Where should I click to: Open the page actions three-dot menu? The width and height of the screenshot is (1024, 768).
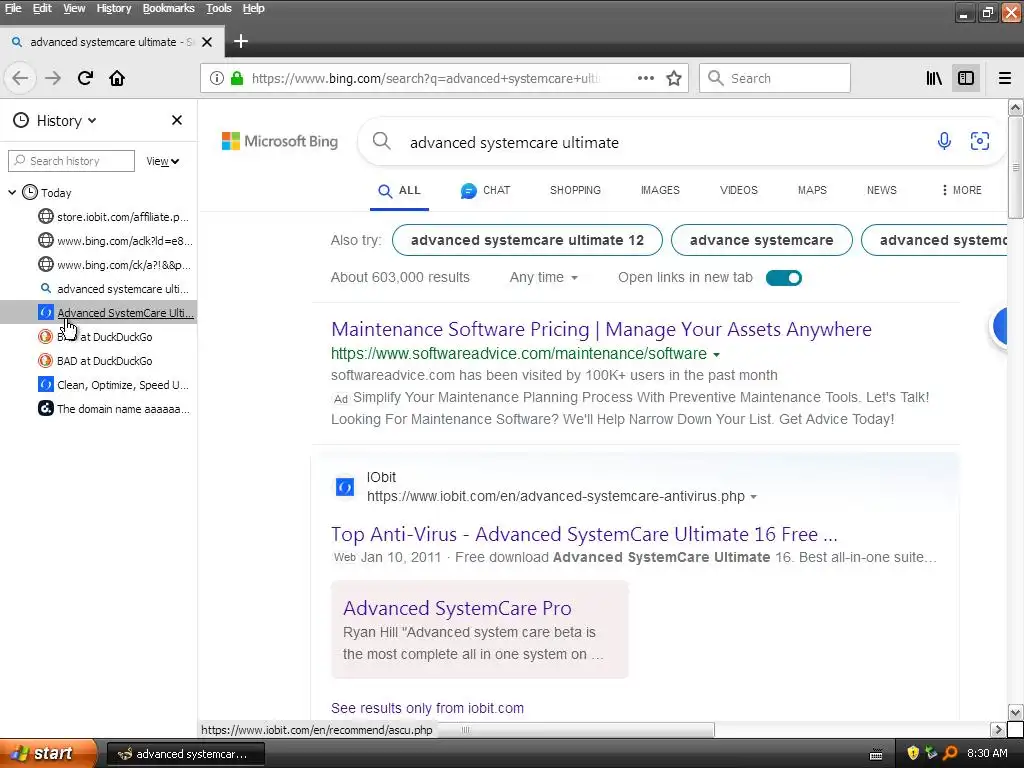(645, 78)
